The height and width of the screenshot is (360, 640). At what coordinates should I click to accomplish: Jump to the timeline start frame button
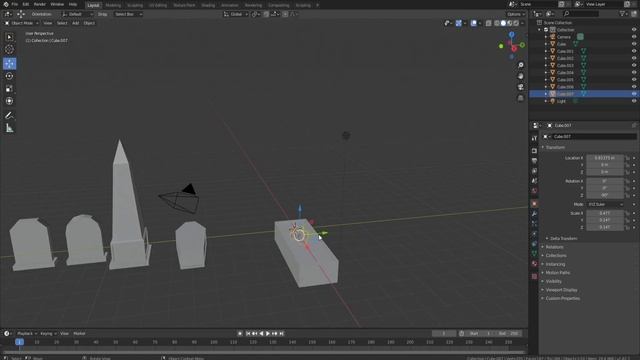pos(248,334)
